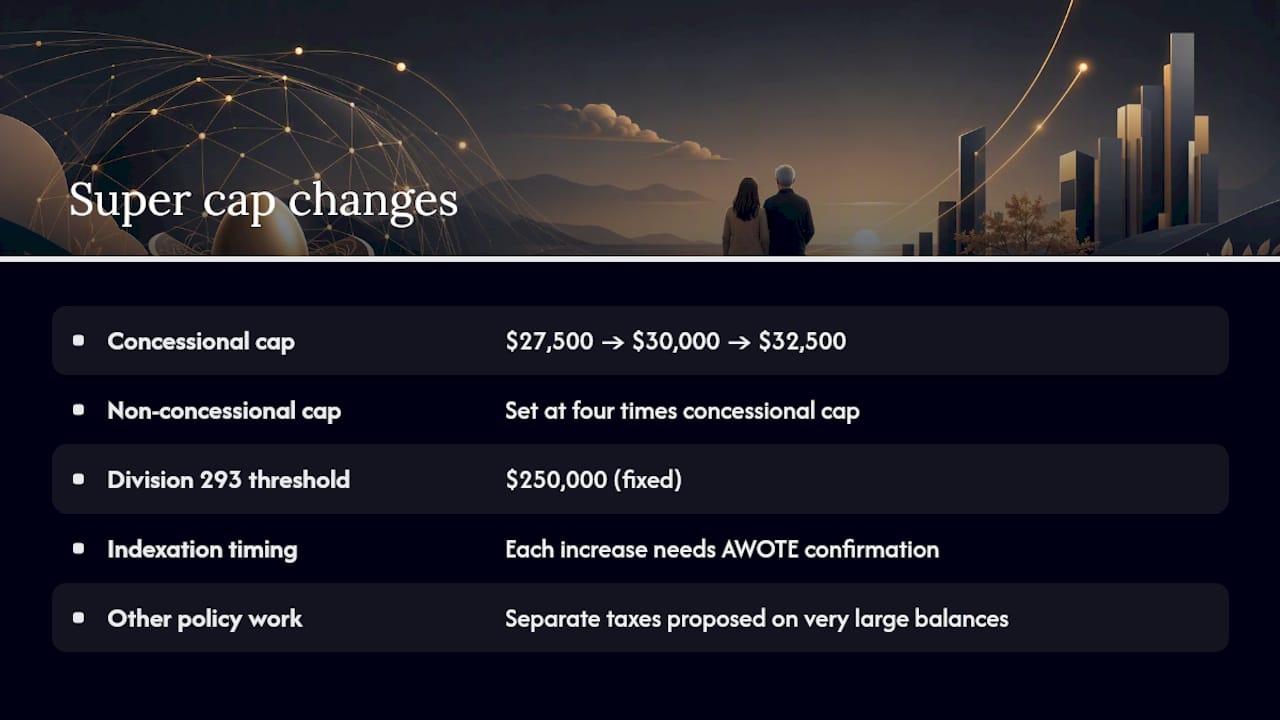Select the $250,000 (fixed) value
This screenshot has height=720, width=1280.
[x=593, y=479]
